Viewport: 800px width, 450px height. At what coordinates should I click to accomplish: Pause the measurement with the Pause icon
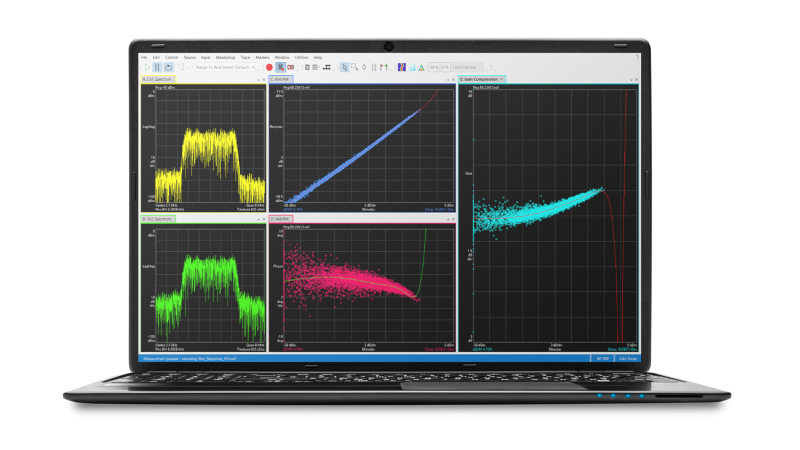pos(155,67)
